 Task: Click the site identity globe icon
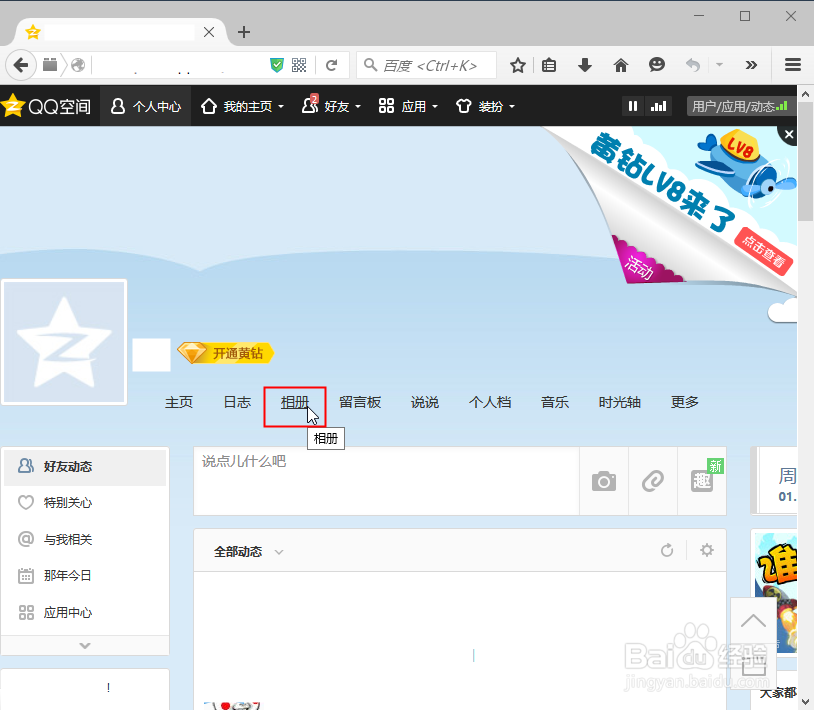[78, 65]
